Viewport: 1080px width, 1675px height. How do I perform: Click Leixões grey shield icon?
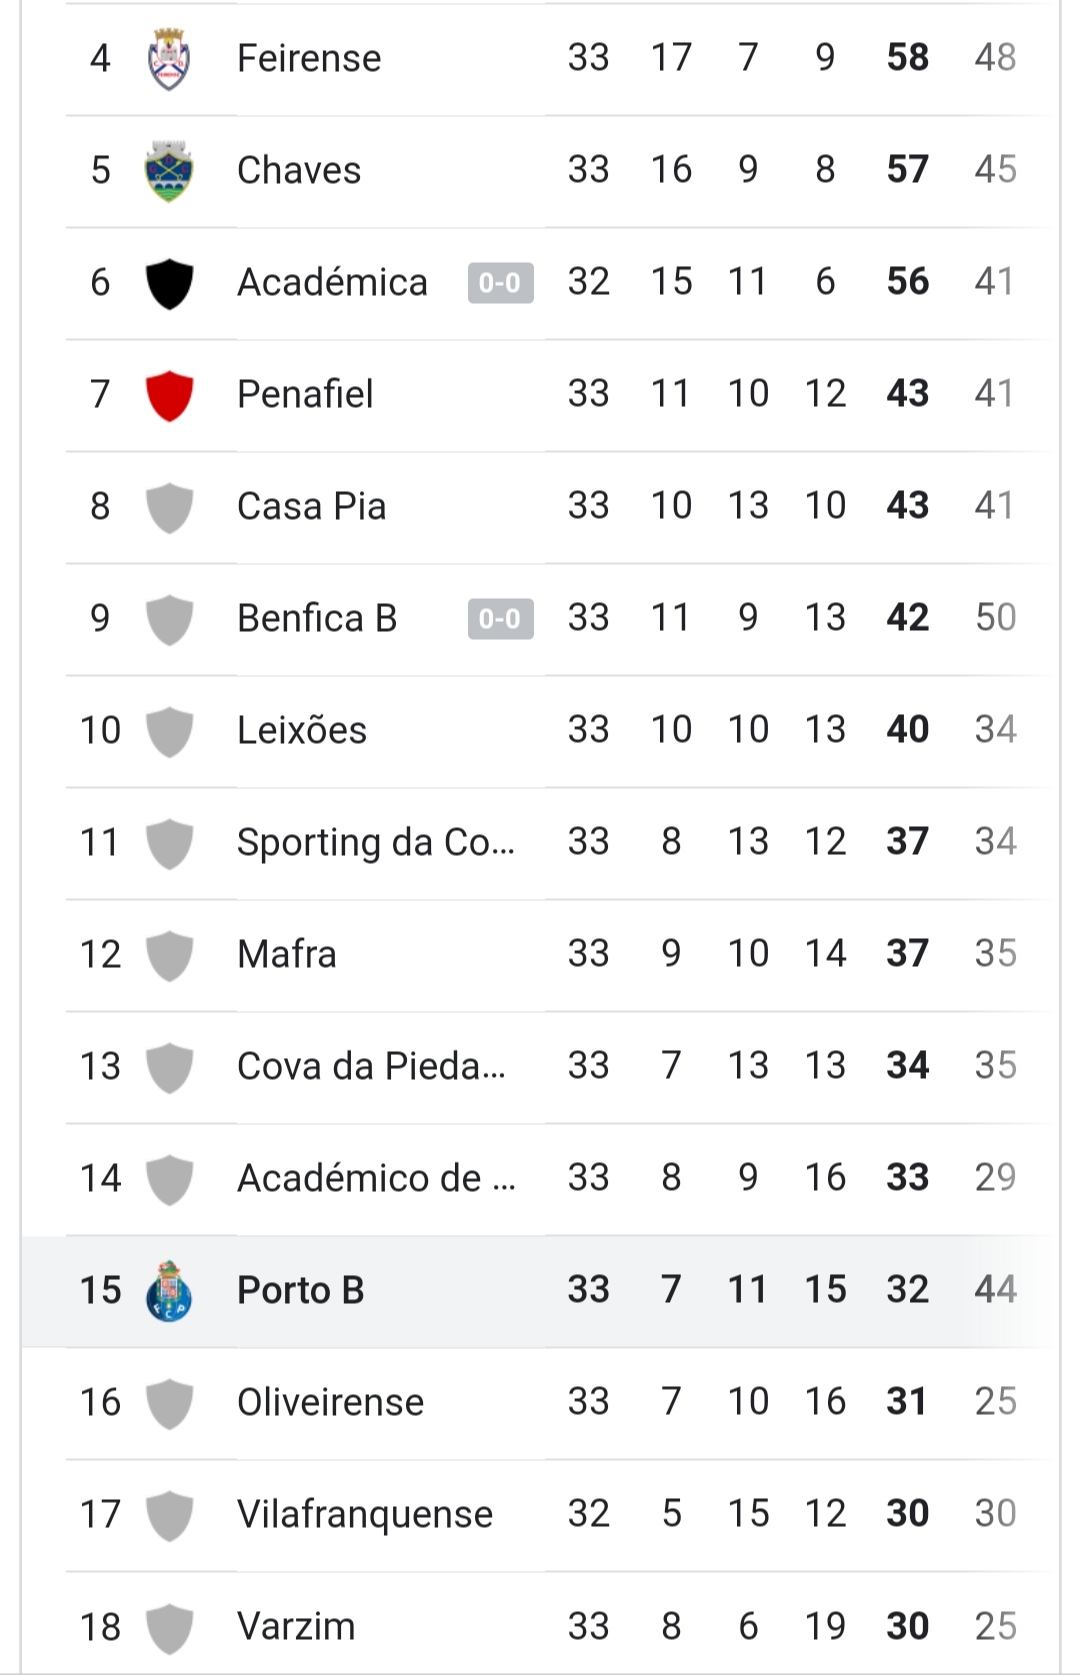coord(169,731)
